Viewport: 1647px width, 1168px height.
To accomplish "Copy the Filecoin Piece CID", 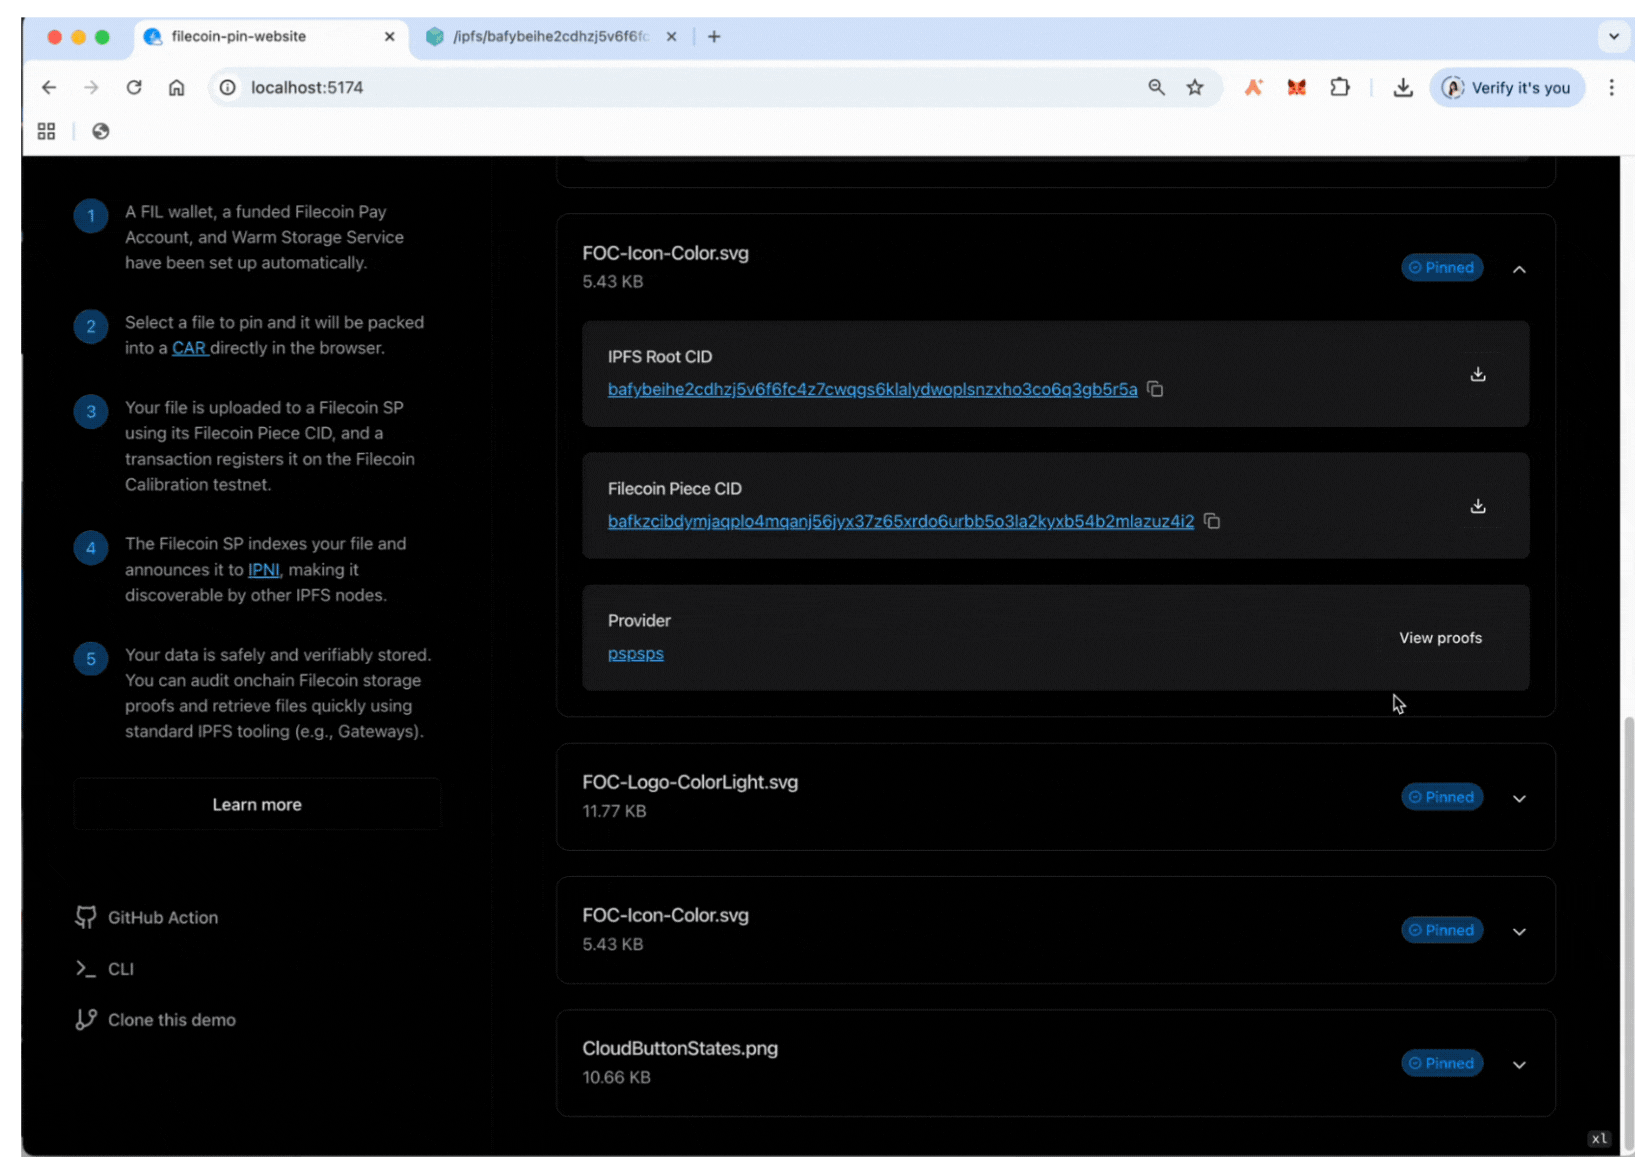I will click(x=1212, y=521).
